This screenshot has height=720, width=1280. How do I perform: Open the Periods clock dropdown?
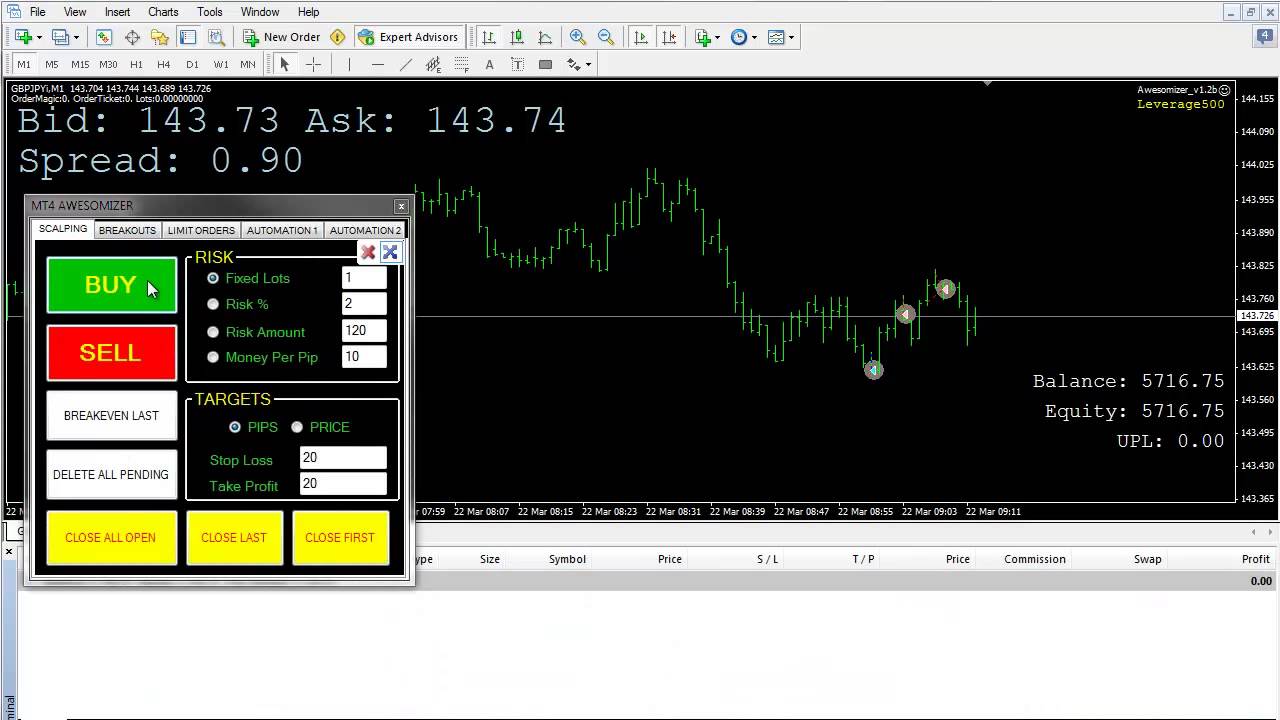tap(744, 37)
